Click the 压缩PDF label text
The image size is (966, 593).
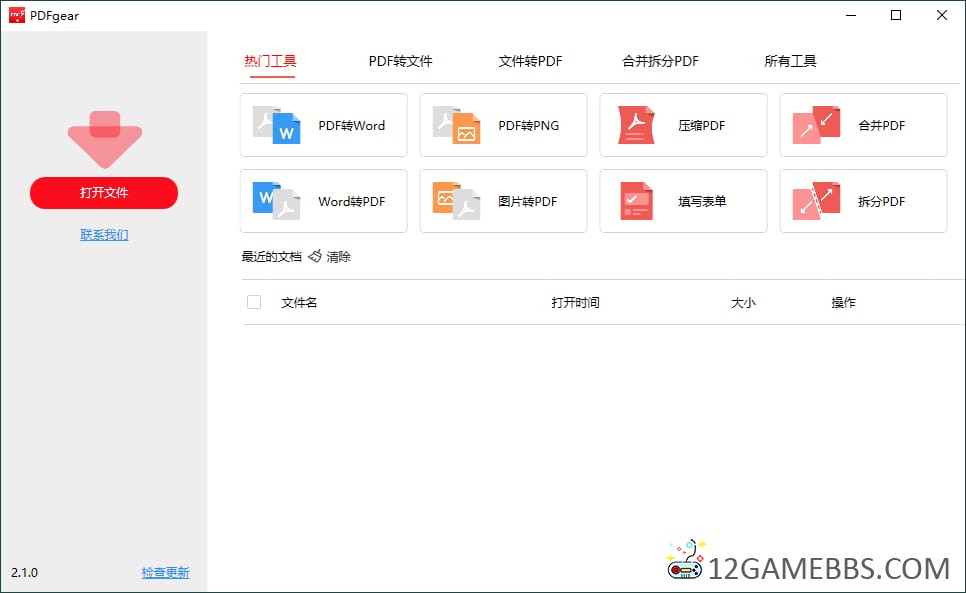702,126
